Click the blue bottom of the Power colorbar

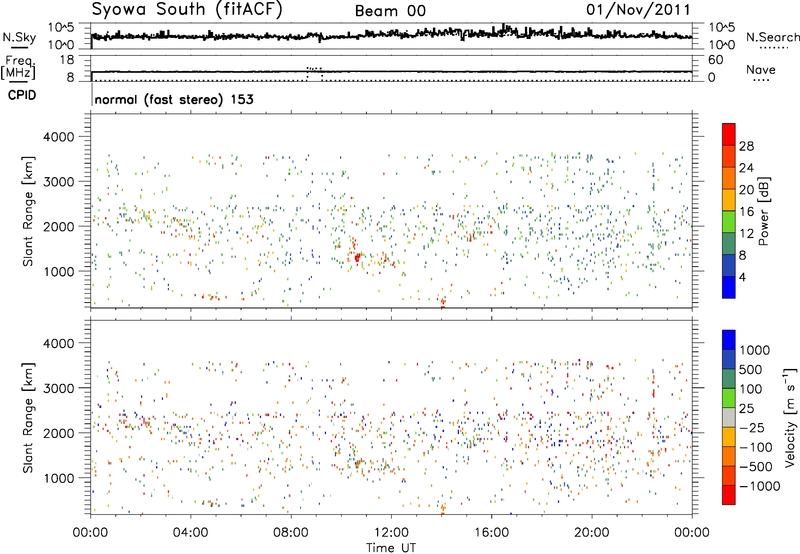[x=729, y=287]
